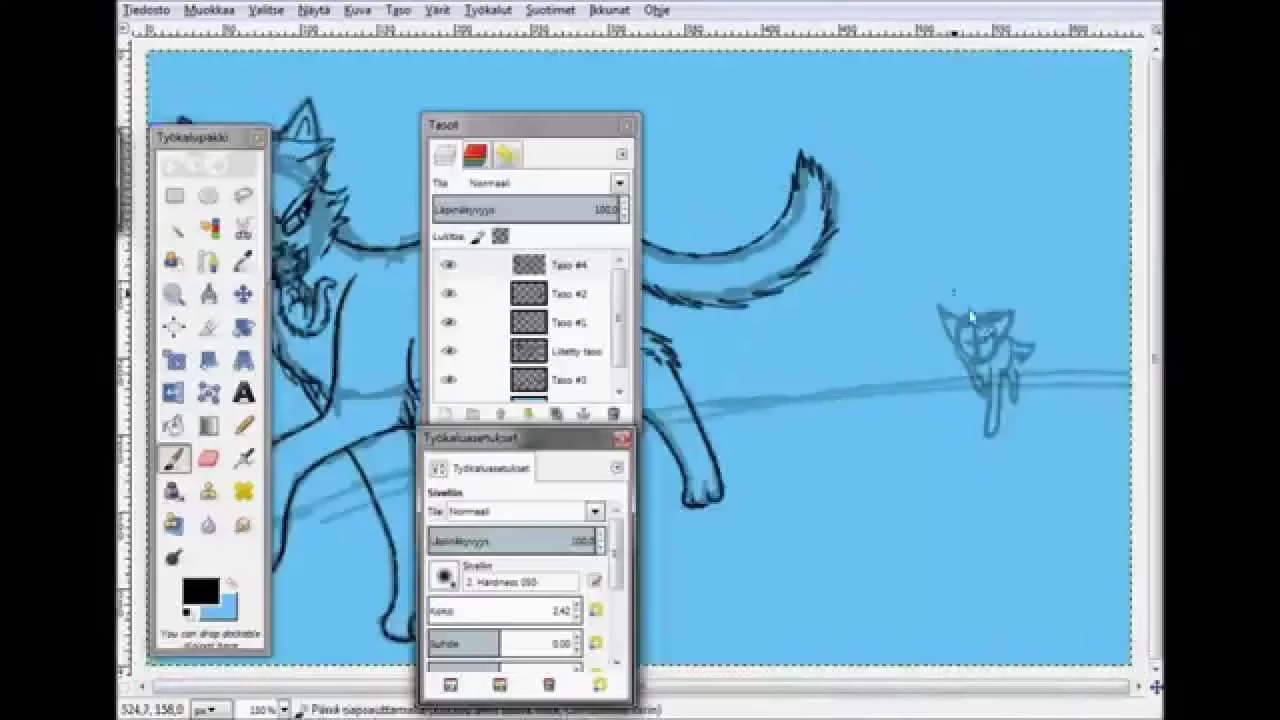Select the Airbrush tool

click(x=242, y=459)
